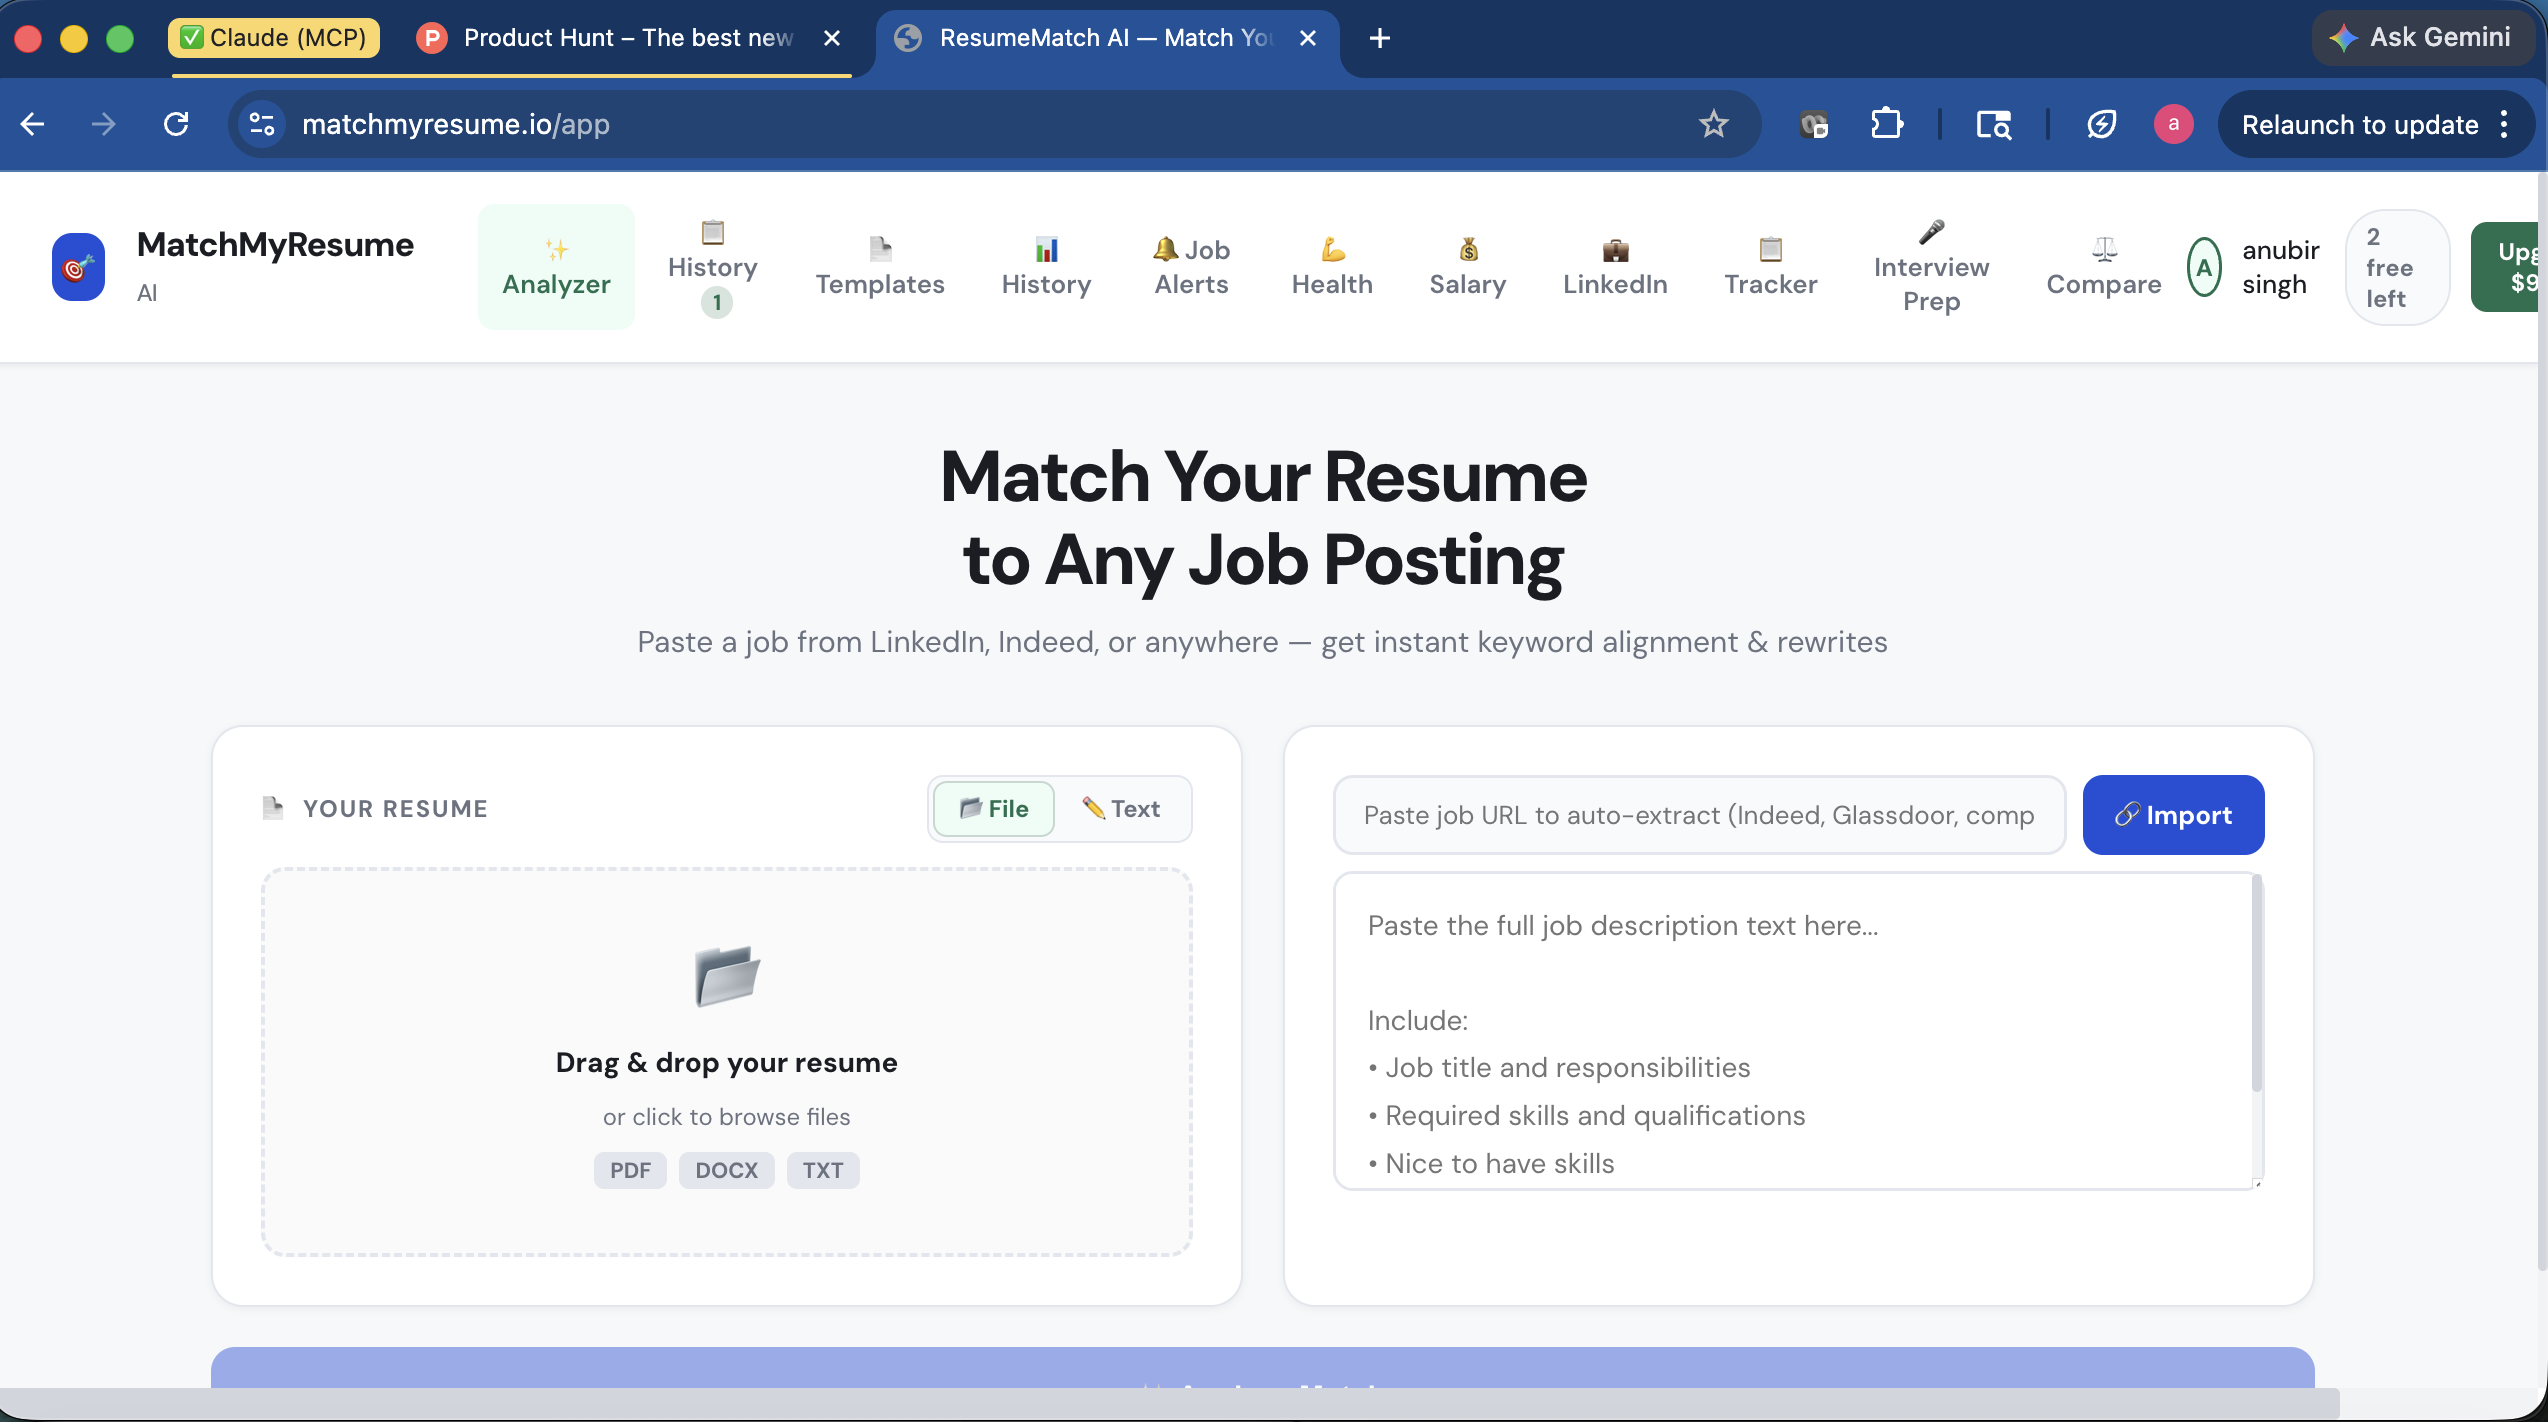Open the Interview Prep section

(x=1931, y=266)
